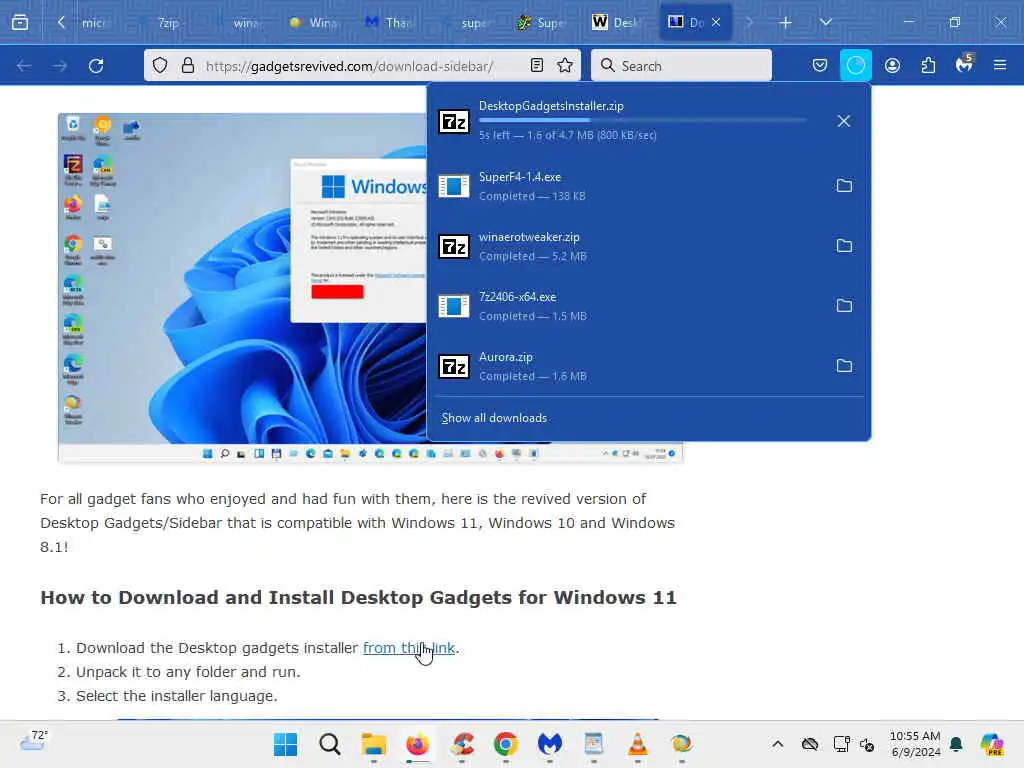Viewport: 1024px width, 768px height.
Task: Open File Explorer from taskbar
Action: 374,744
